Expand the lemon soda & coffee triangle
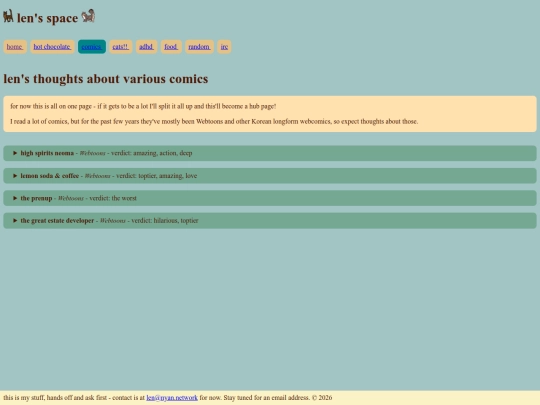Viewport: 540px width, 405px height. (x=15, y=176)
